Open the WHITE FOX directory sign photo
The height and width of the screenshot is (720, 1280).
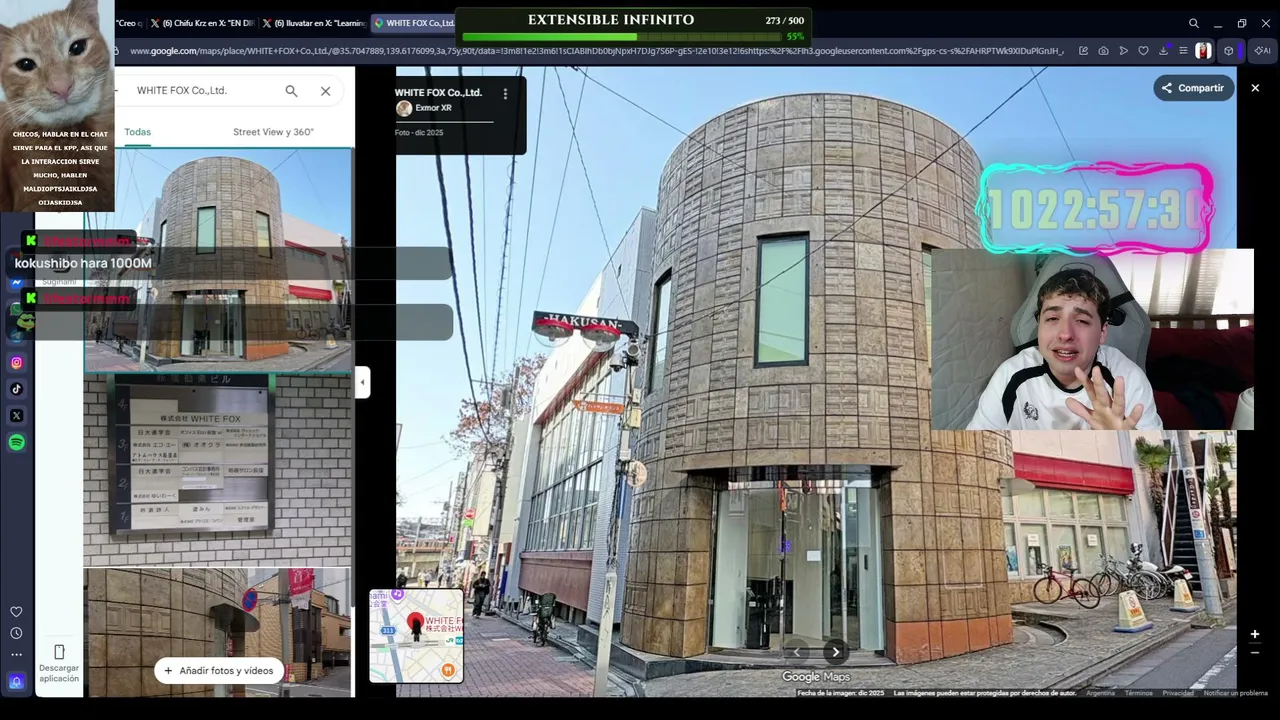click(218, 470)
